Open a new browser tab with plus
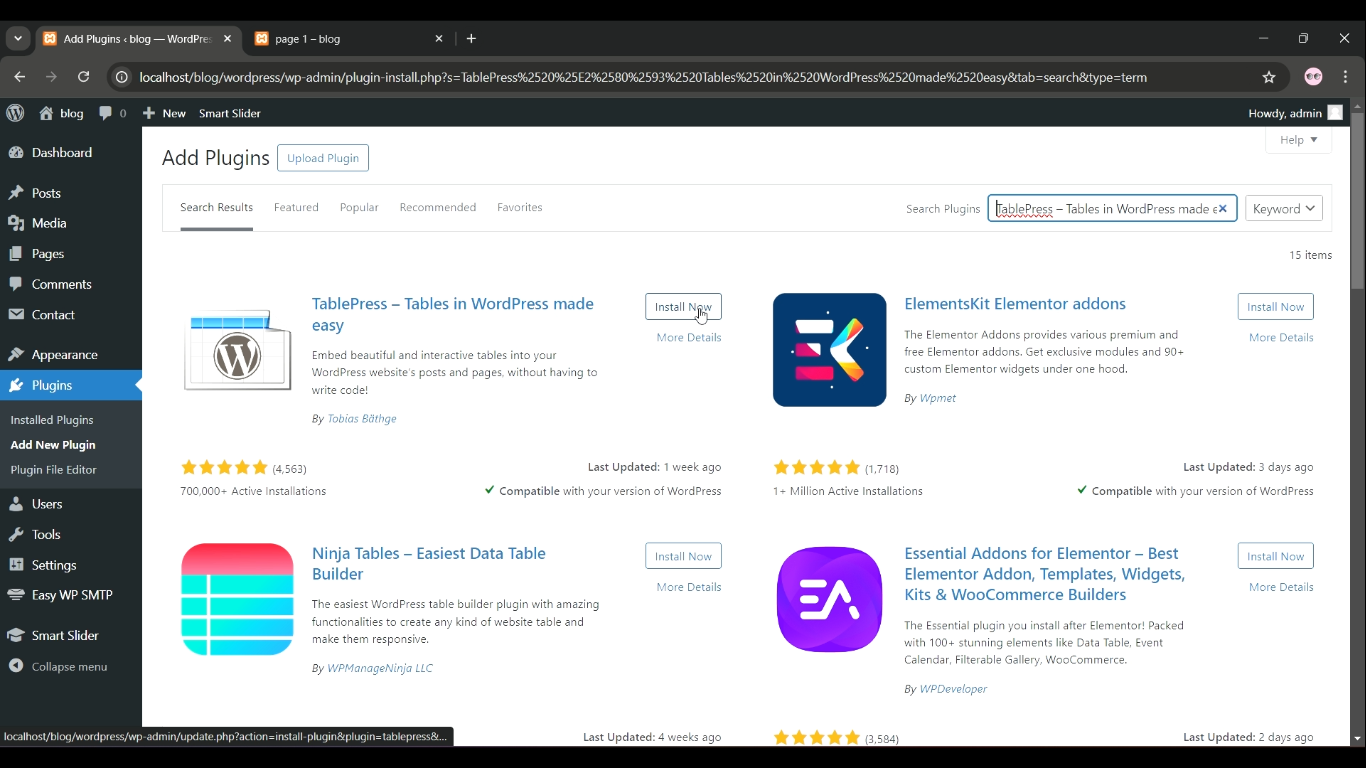Screen dimensions: 1366x768 tap(471, 39)
